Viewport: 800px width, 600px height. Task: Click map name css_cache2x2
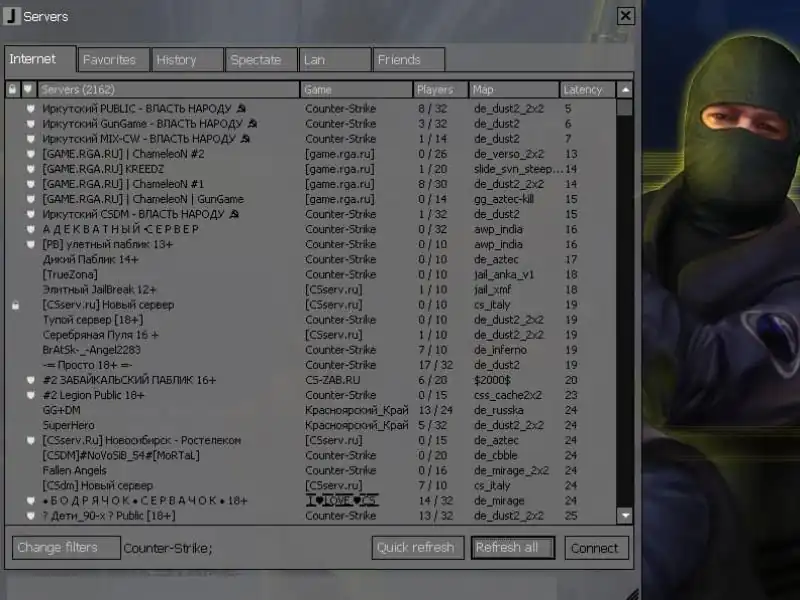(x=508, y=395)
